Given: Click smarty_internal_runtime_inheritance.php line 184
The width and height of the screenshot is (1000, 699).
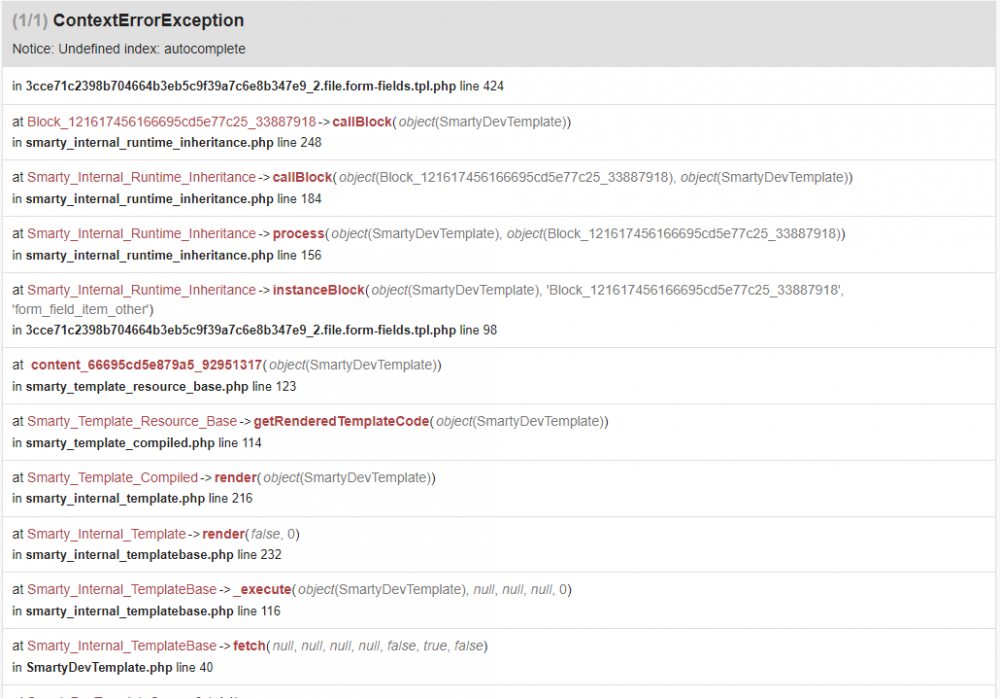Looking at the screenshot, I should point(173,199).
